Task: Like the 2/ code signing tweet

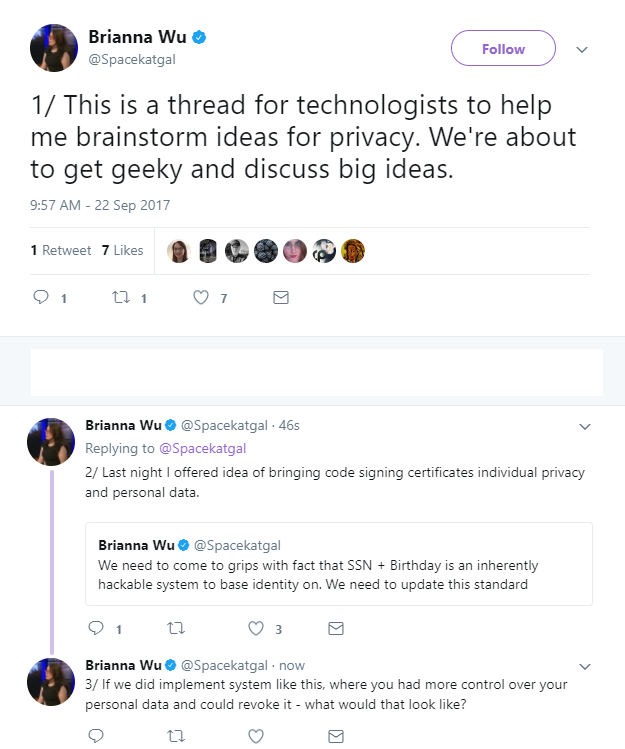Action: pos(256,628)
